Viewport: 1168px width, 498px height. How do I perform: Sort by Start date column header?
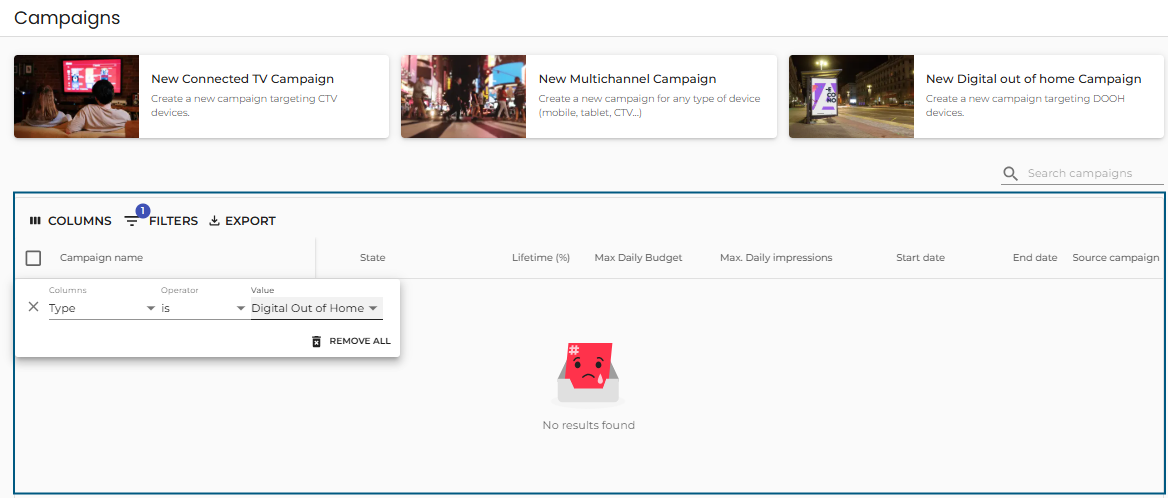pyautogui.click(x=920, y=258)
